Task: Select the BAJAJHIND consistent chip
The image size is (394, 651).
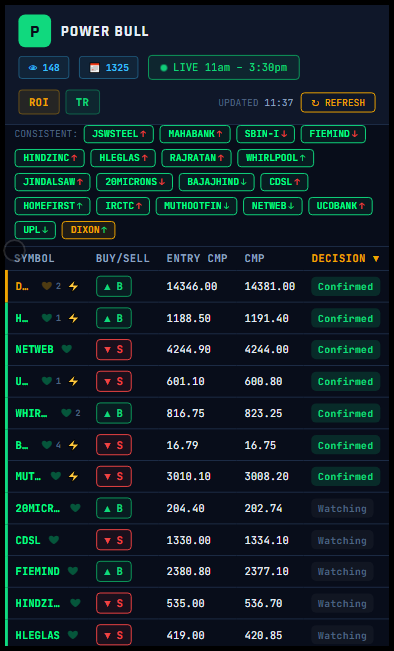Action: point(217,182)
